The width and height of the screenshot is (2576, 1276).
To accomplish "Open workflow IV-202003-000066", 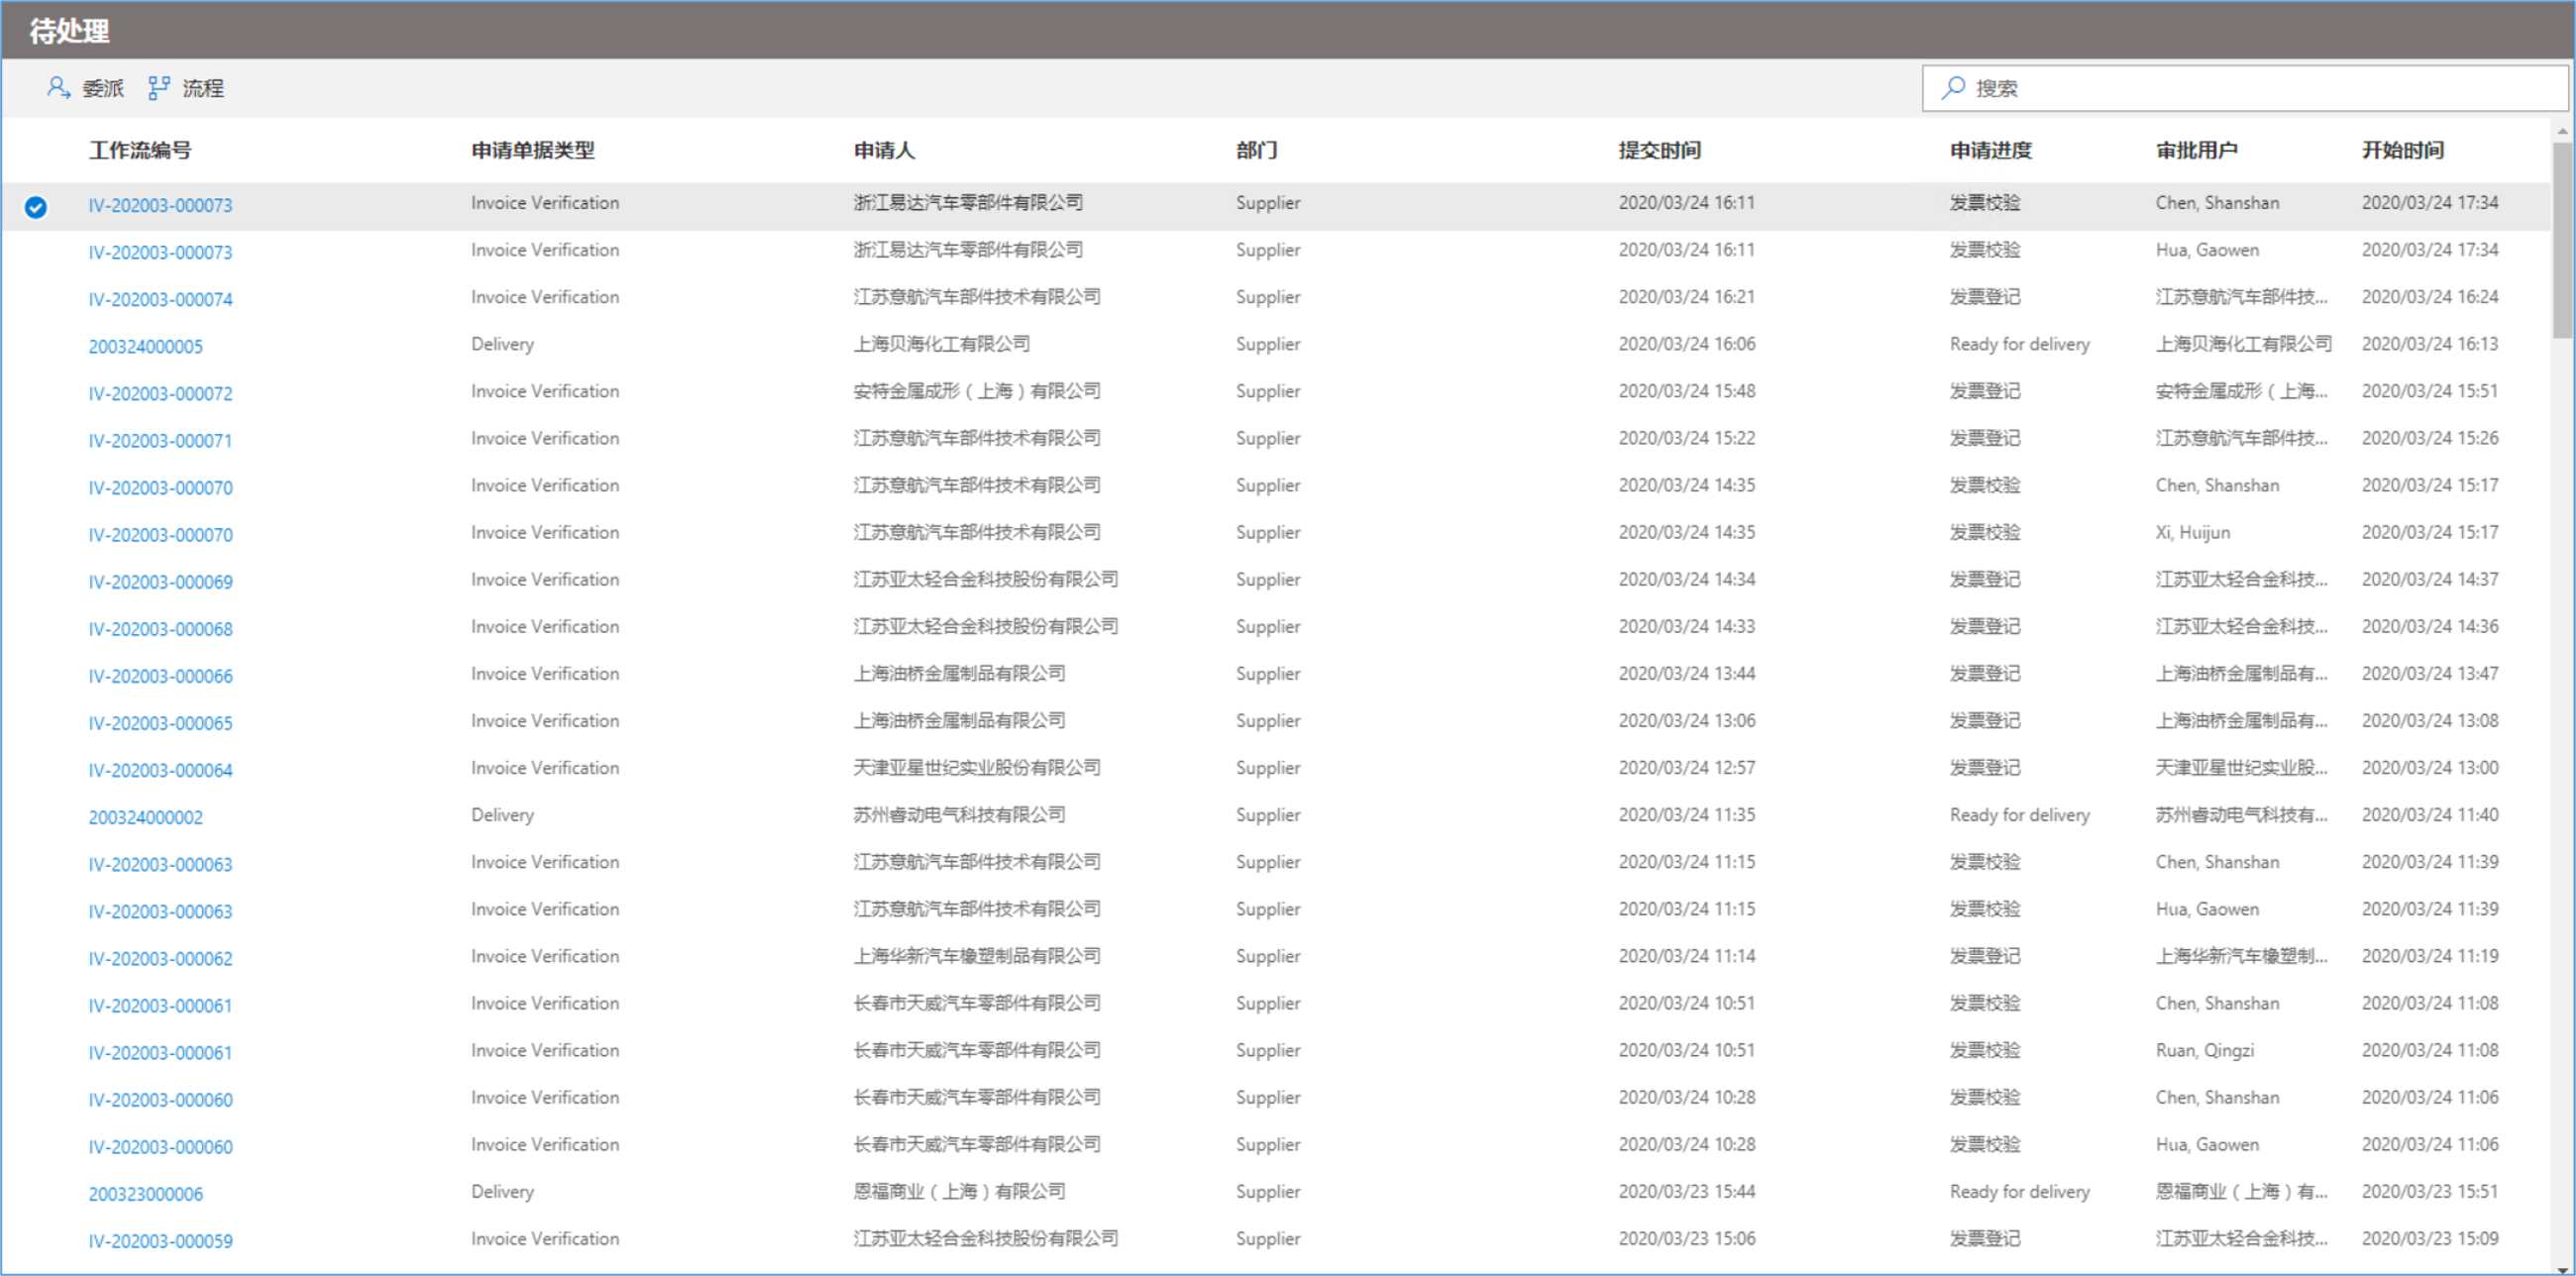I will point(160,676).
